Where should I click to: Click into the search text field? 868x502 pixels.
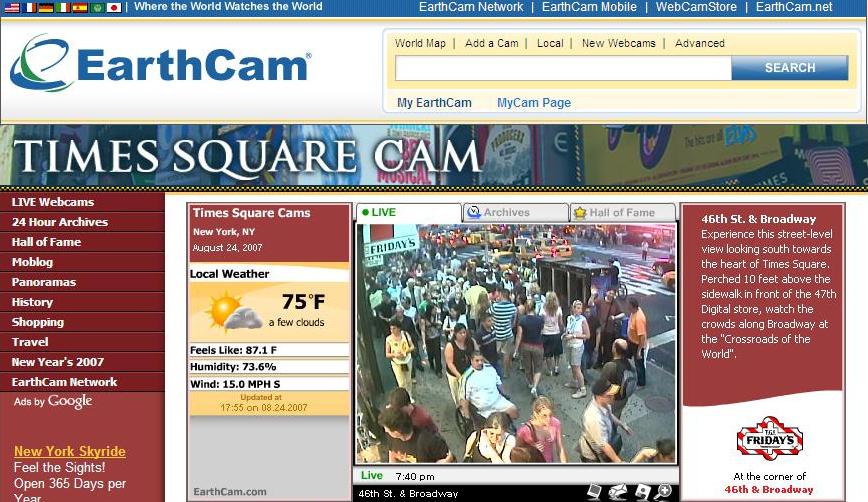(x=564, y=68)
